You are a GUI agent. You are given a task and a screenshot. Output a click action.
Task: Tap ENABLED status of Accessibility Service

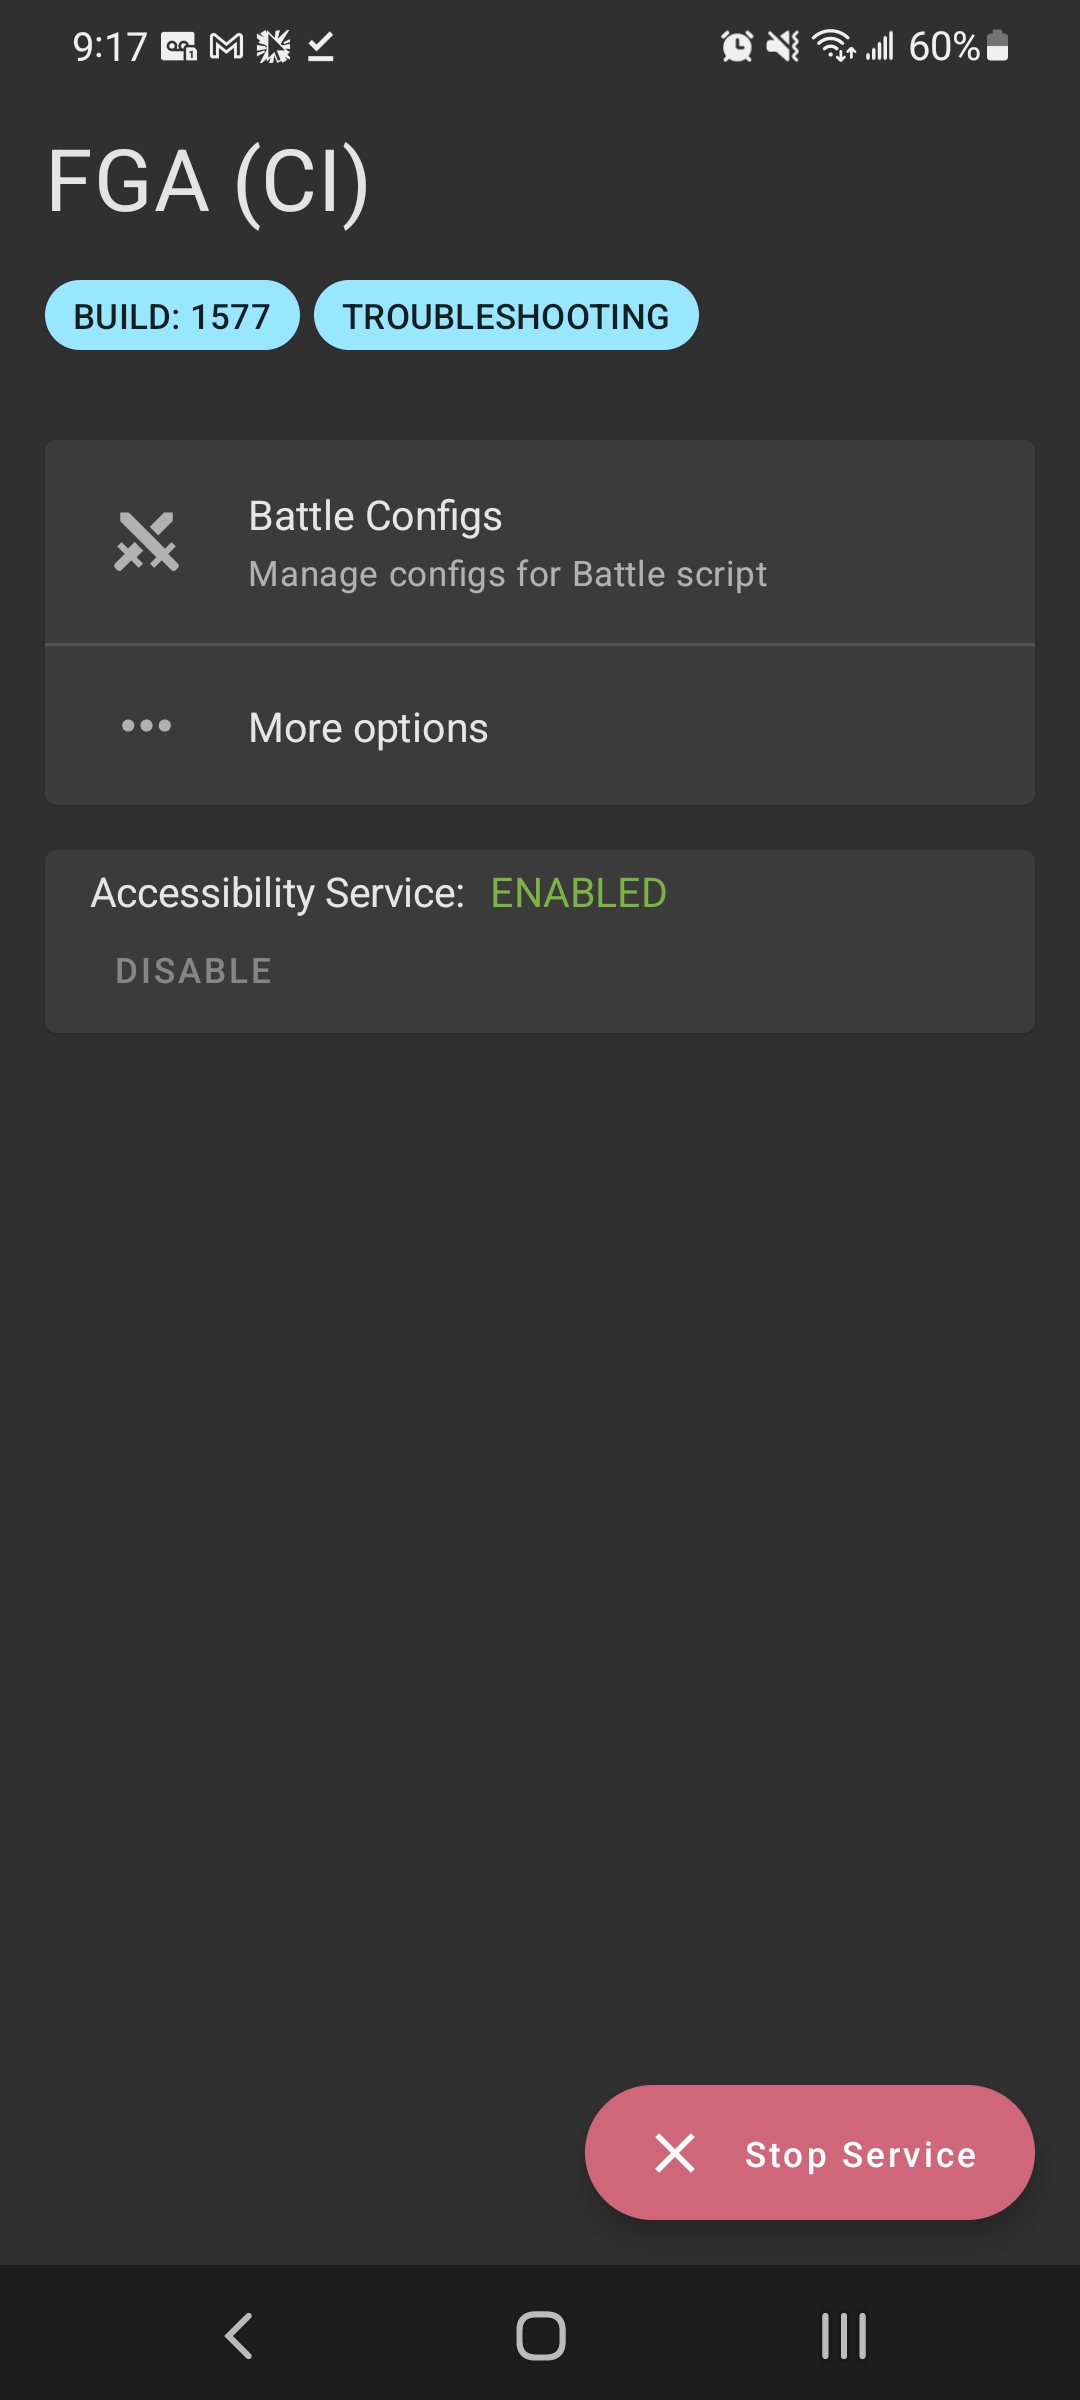(x=578, y=893)
